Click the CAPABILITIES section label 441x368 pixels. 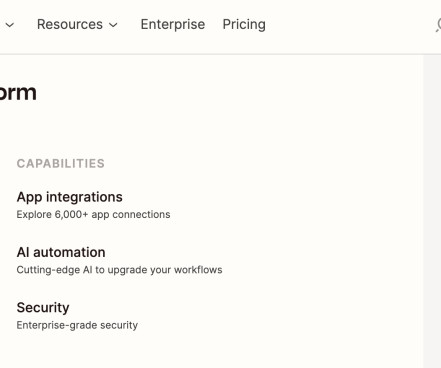(61, 163)
